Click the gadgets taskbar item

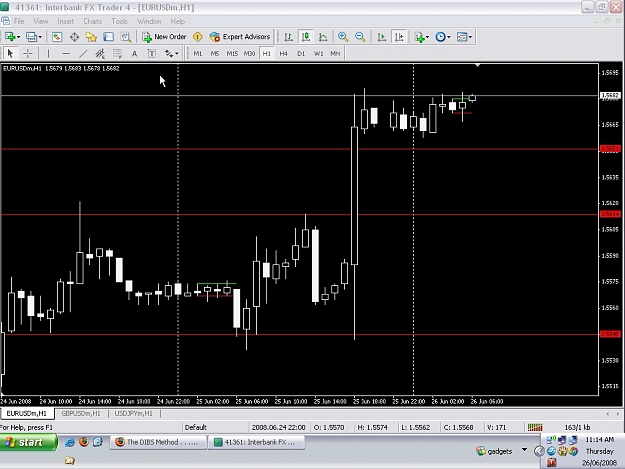495,451
